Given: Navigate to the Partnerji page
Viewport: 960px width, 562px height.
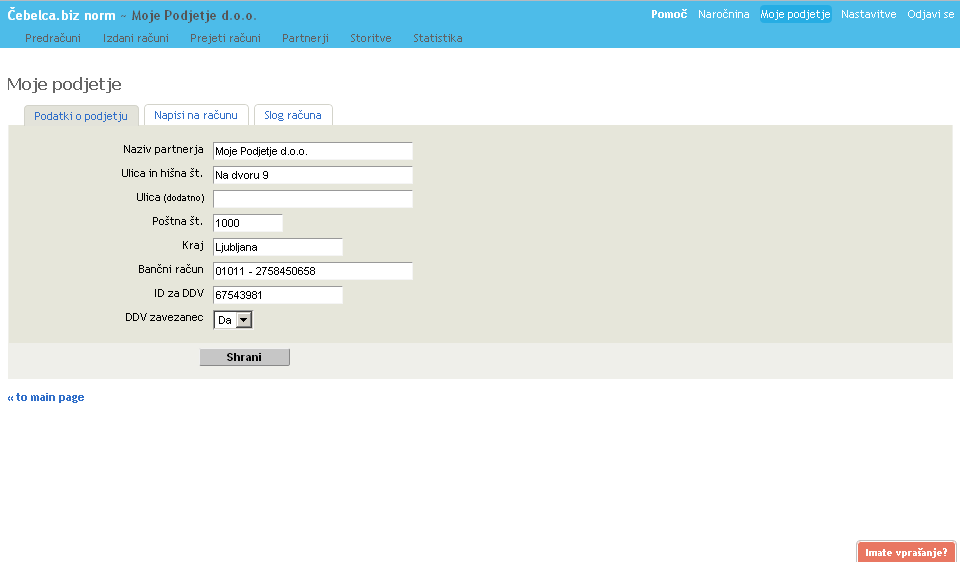Looking at the screenshot, I should [x=305, y=38].
